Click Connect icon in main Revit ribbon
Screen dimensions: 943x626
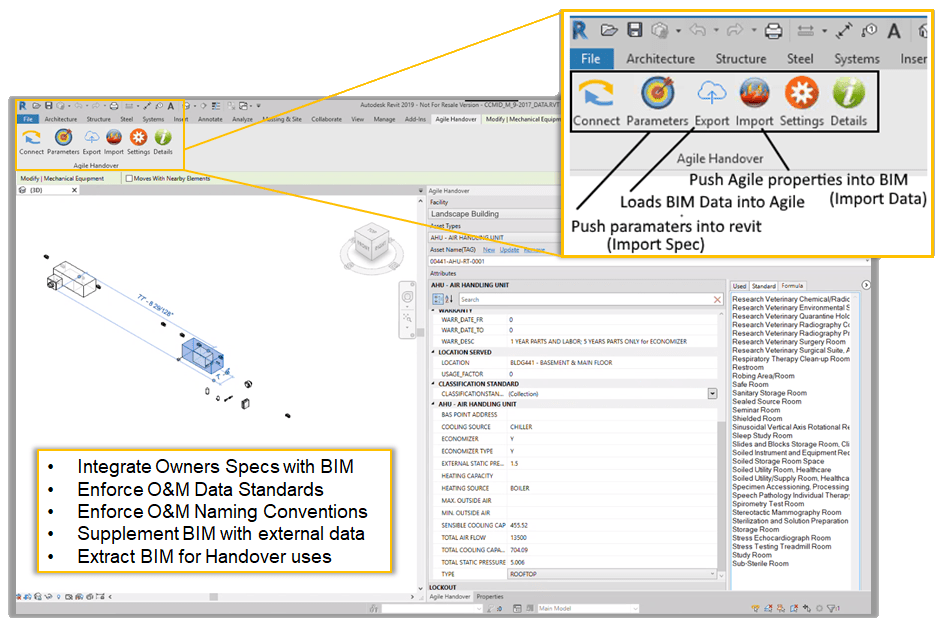[x=31, y=138]
